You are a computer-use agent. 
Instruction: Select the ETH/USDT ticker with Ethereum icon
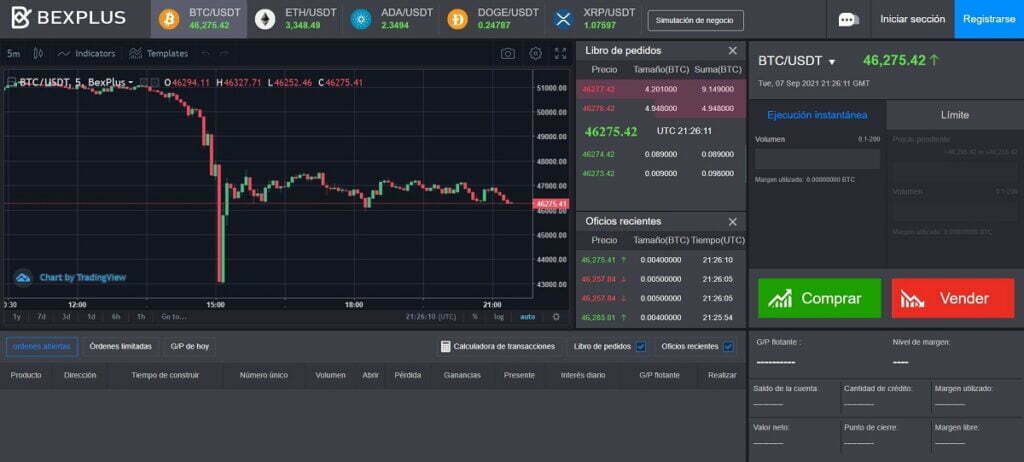coord(295,19)
